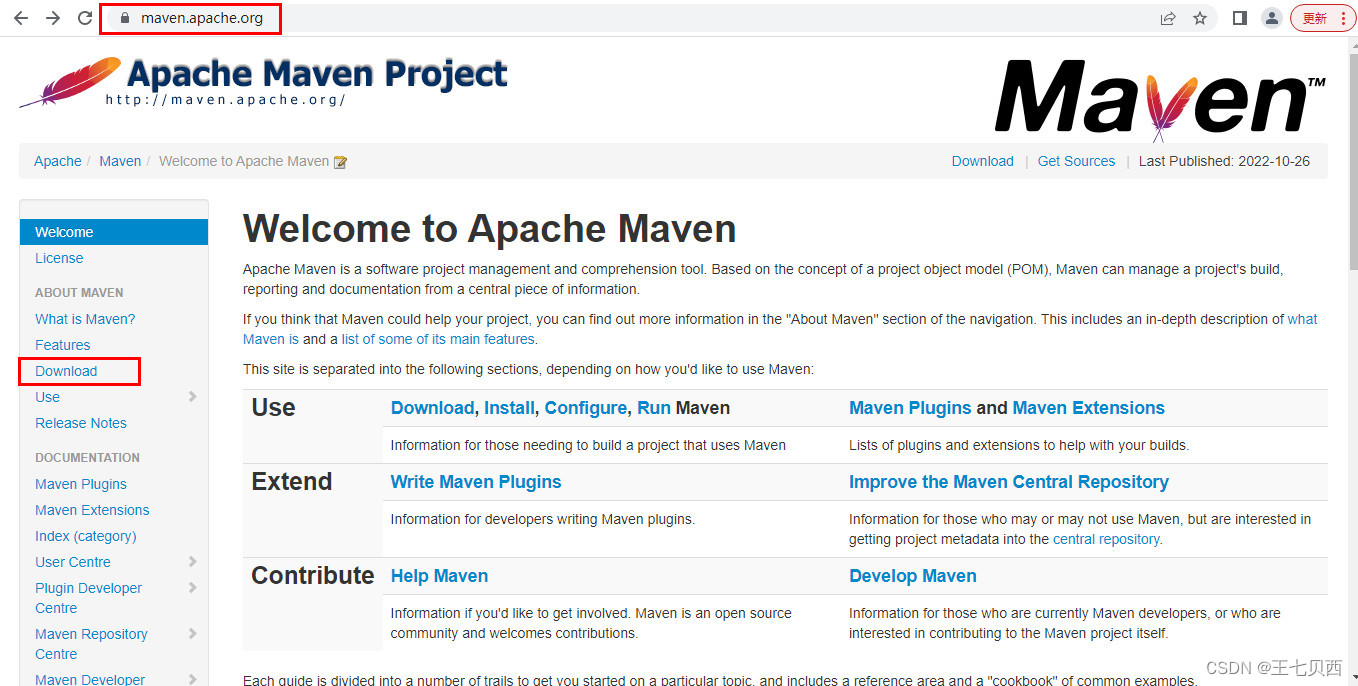Image resolution: width=1358 pixels, height=686 pixels.
Task: Click the Apache Maven Project feather logo
Action: [x=264, y=83]
